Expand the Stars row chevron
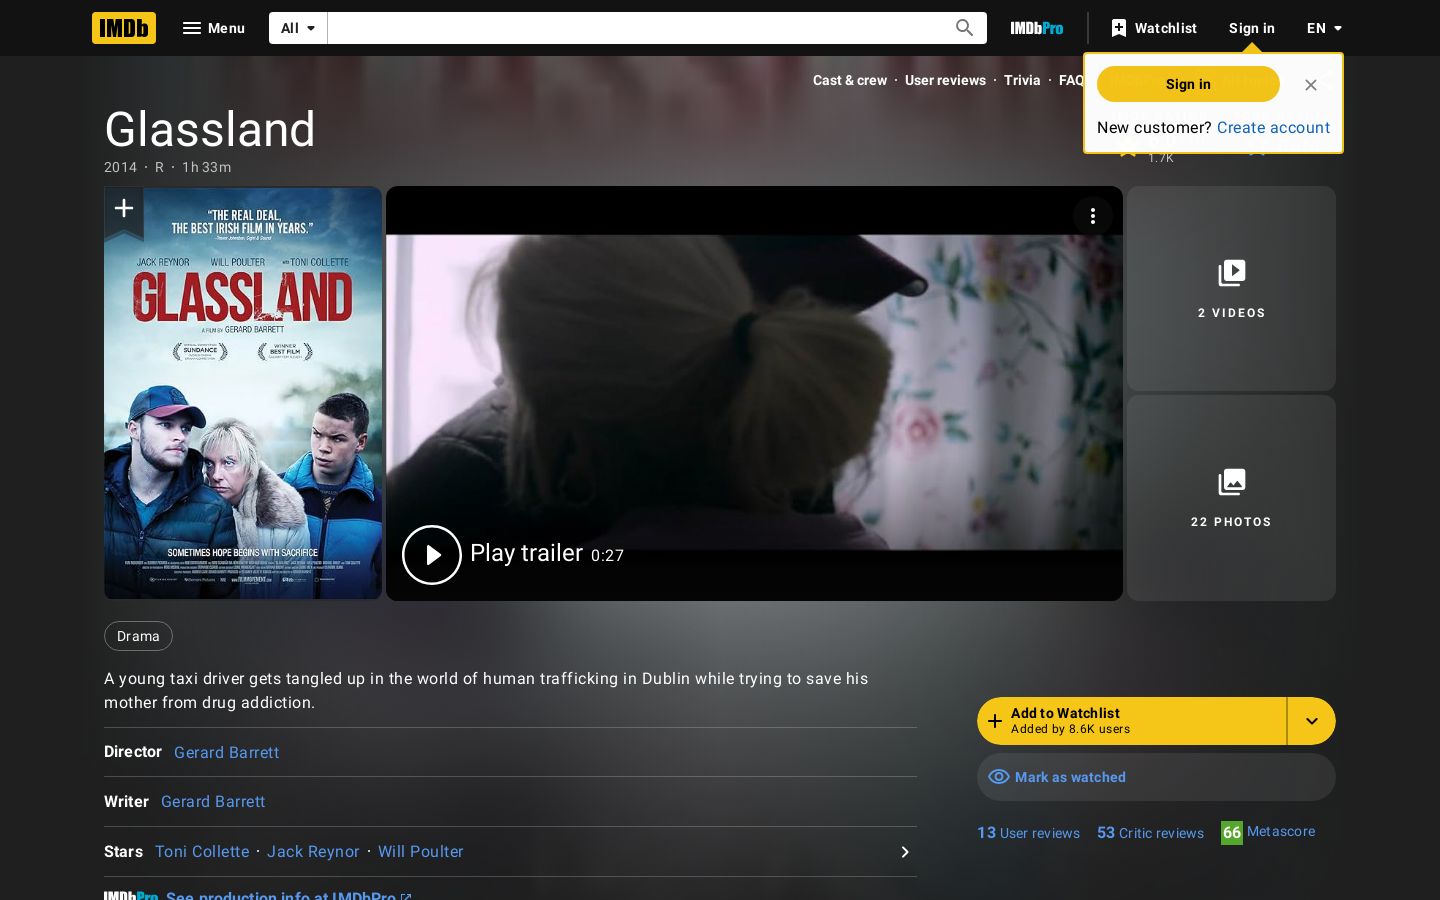 point(904,852)
